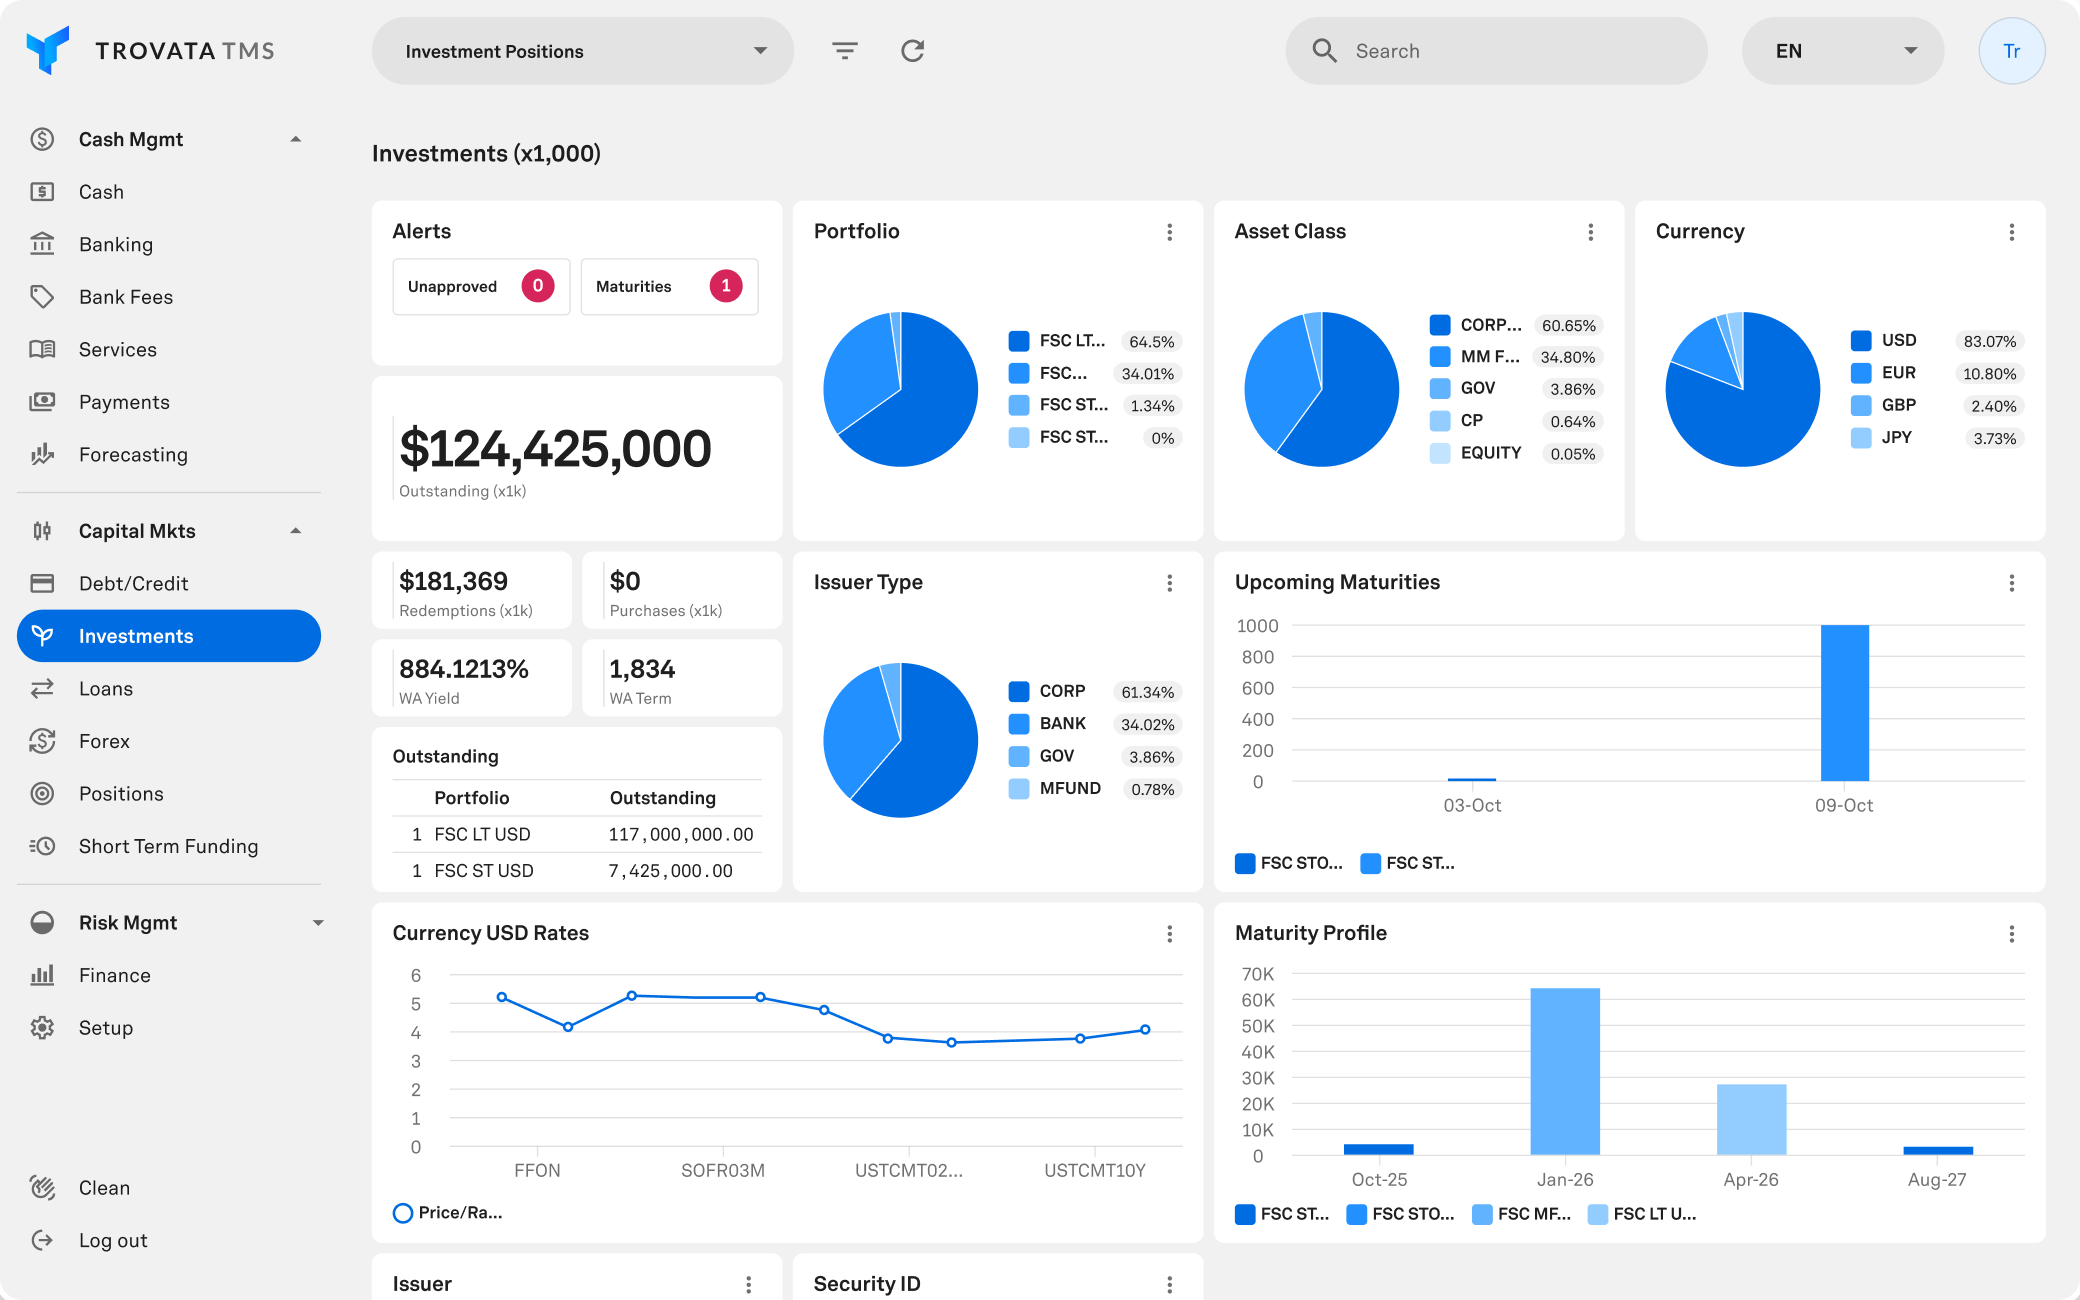The width and height of the screenshot is (2080, 1300).
Task: Click the Forecasting sidebar icon
Action: click(42, 455)
